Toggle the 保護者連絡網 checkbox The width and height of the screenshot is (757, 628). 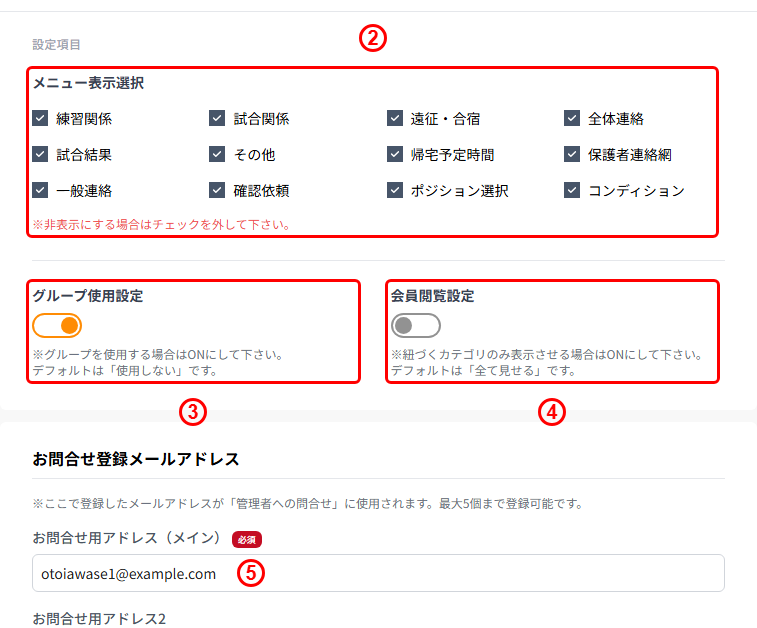pos(572,154)
